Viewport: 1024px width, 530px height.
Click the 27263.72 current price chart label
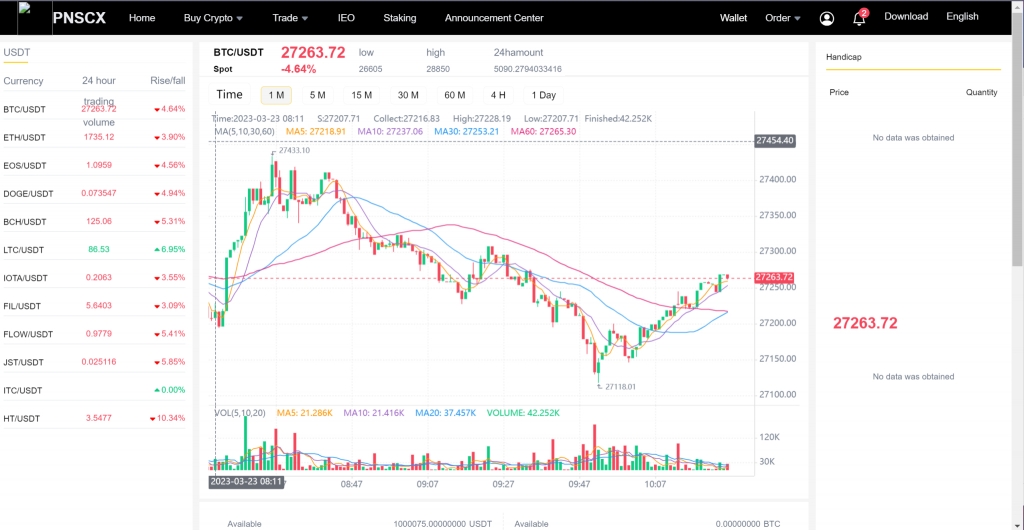(774, 277)
